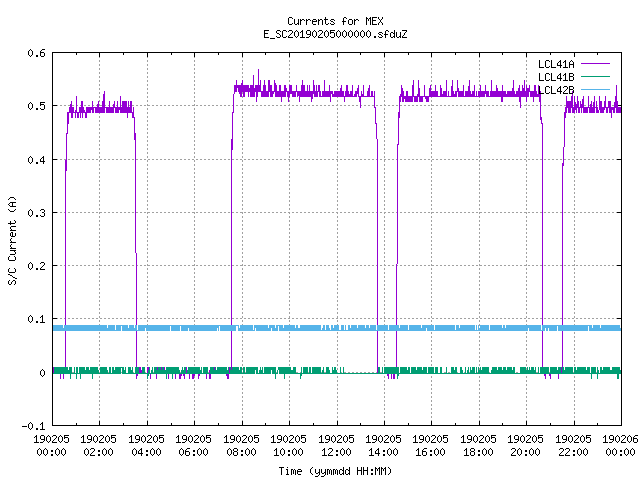Select the LCL41A legend label
Screen dimensions: 640x480
556,64
